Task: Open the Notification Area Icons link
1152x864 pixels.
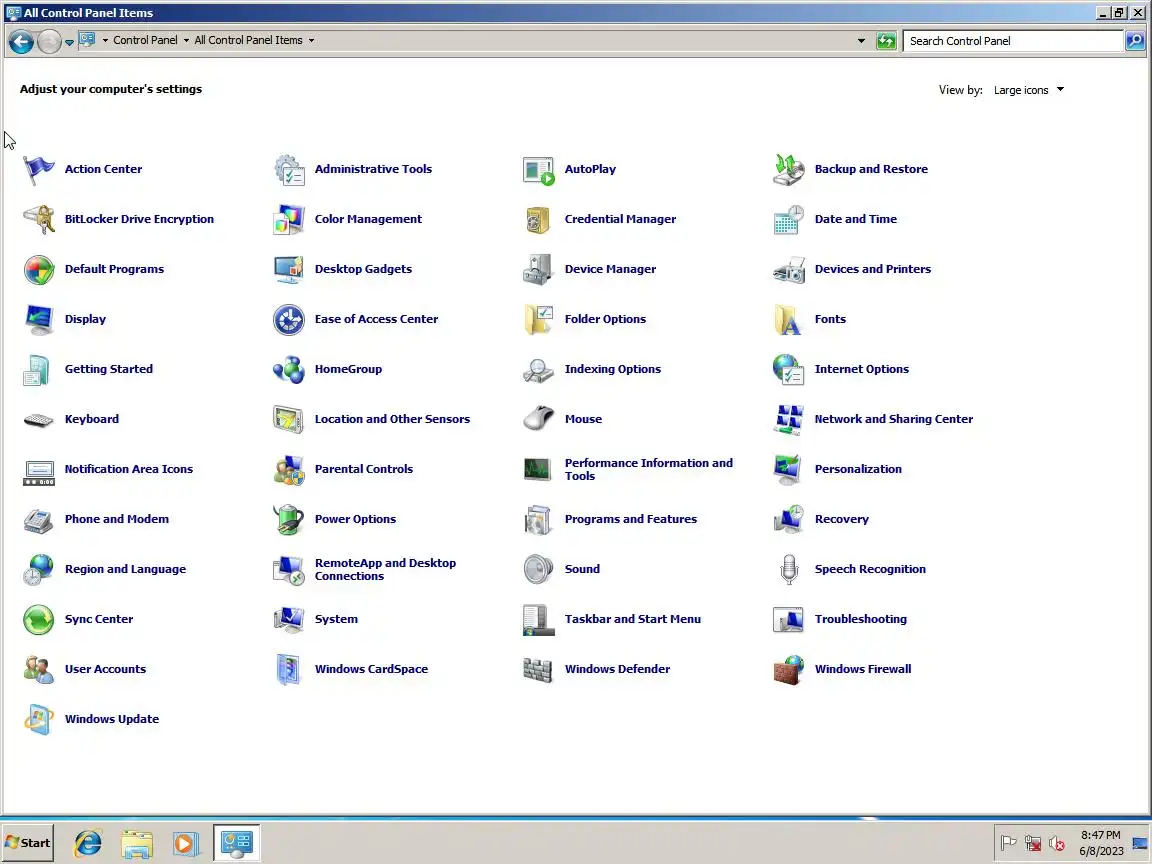Action: (129, 469)
